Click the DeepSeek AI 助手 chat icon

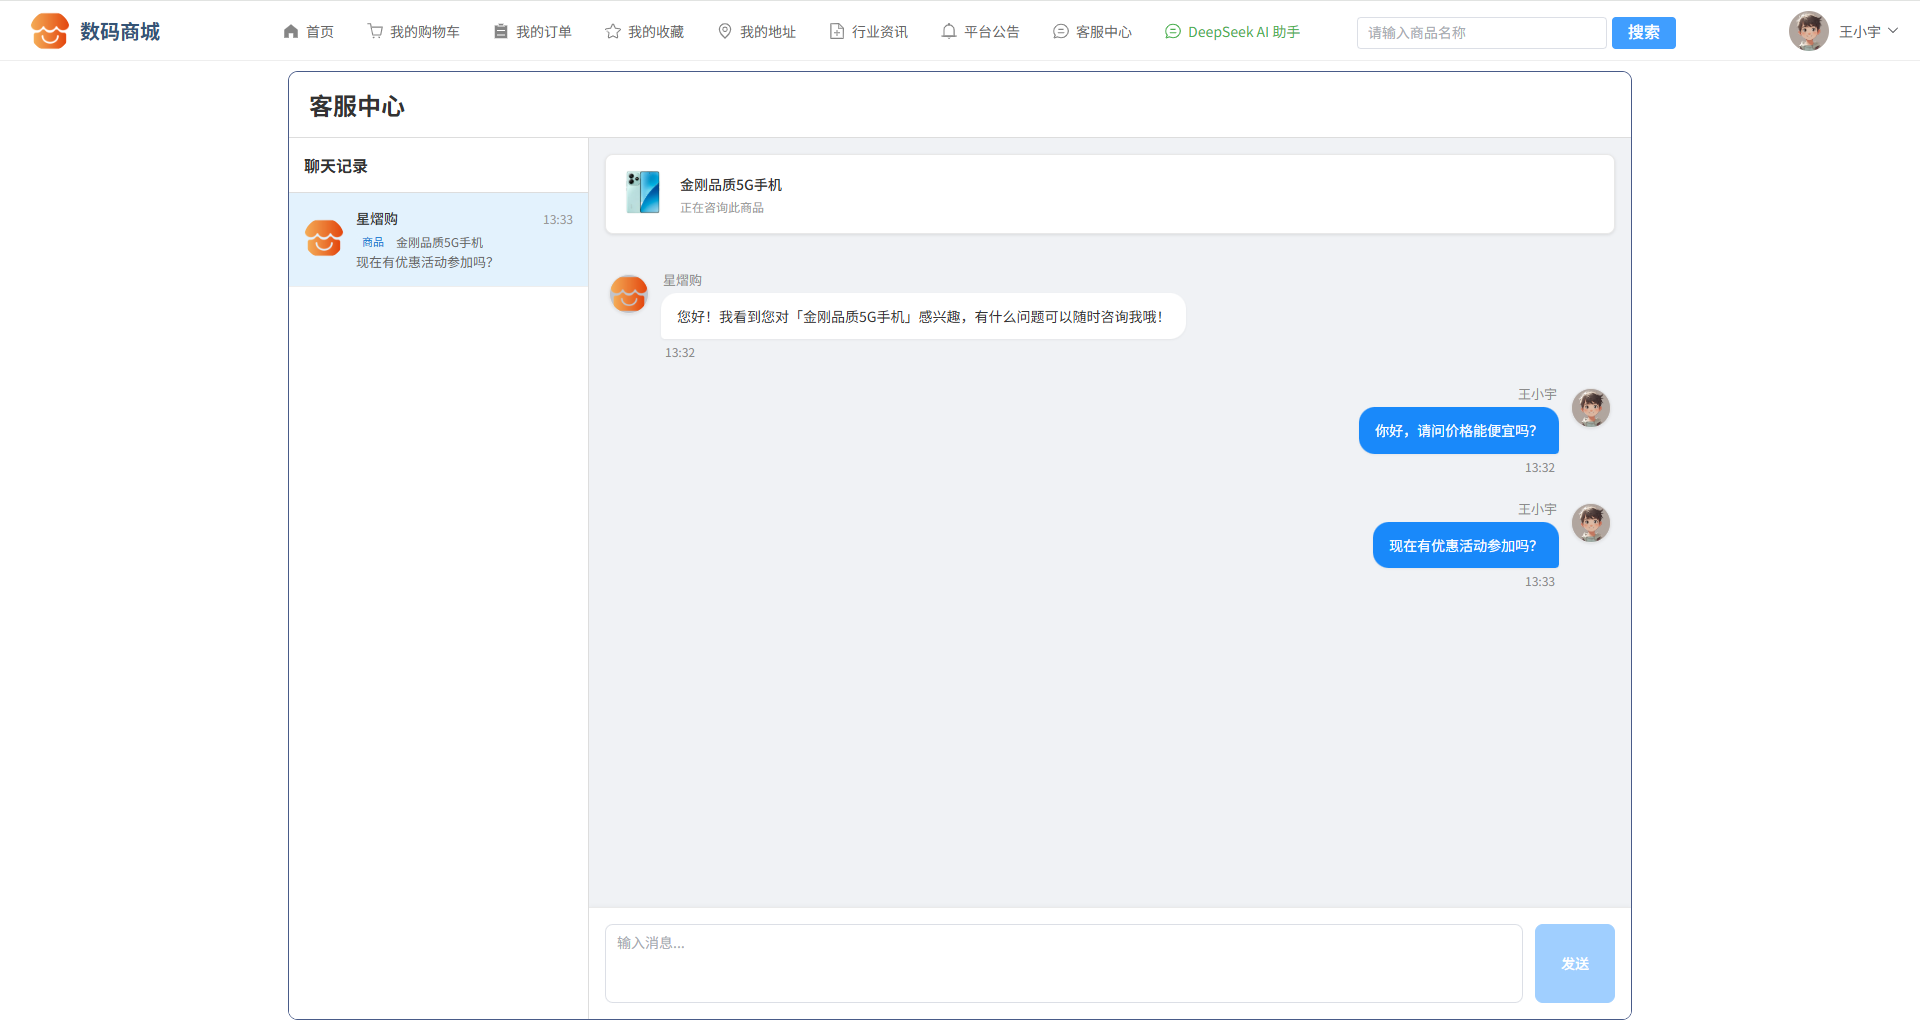pyautogui.click(x=1173, y=32)
